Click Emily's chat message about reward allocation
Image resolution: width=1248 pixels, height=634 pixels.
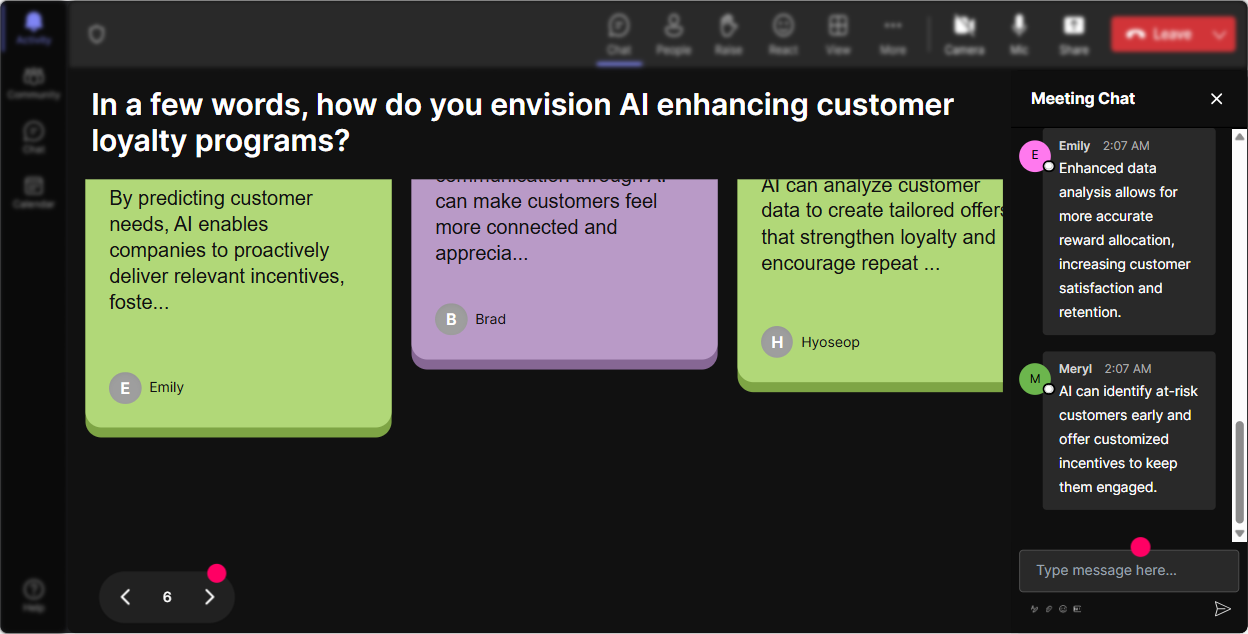[1129, 232]
